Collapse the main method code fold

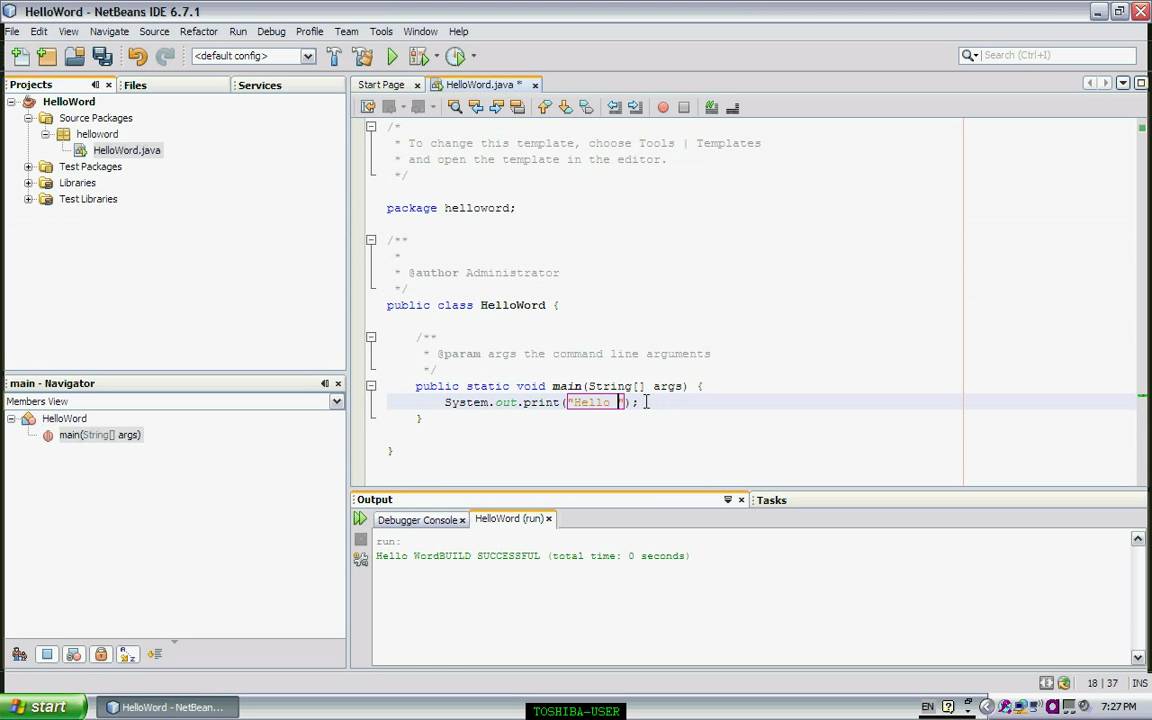pos(371,386)
